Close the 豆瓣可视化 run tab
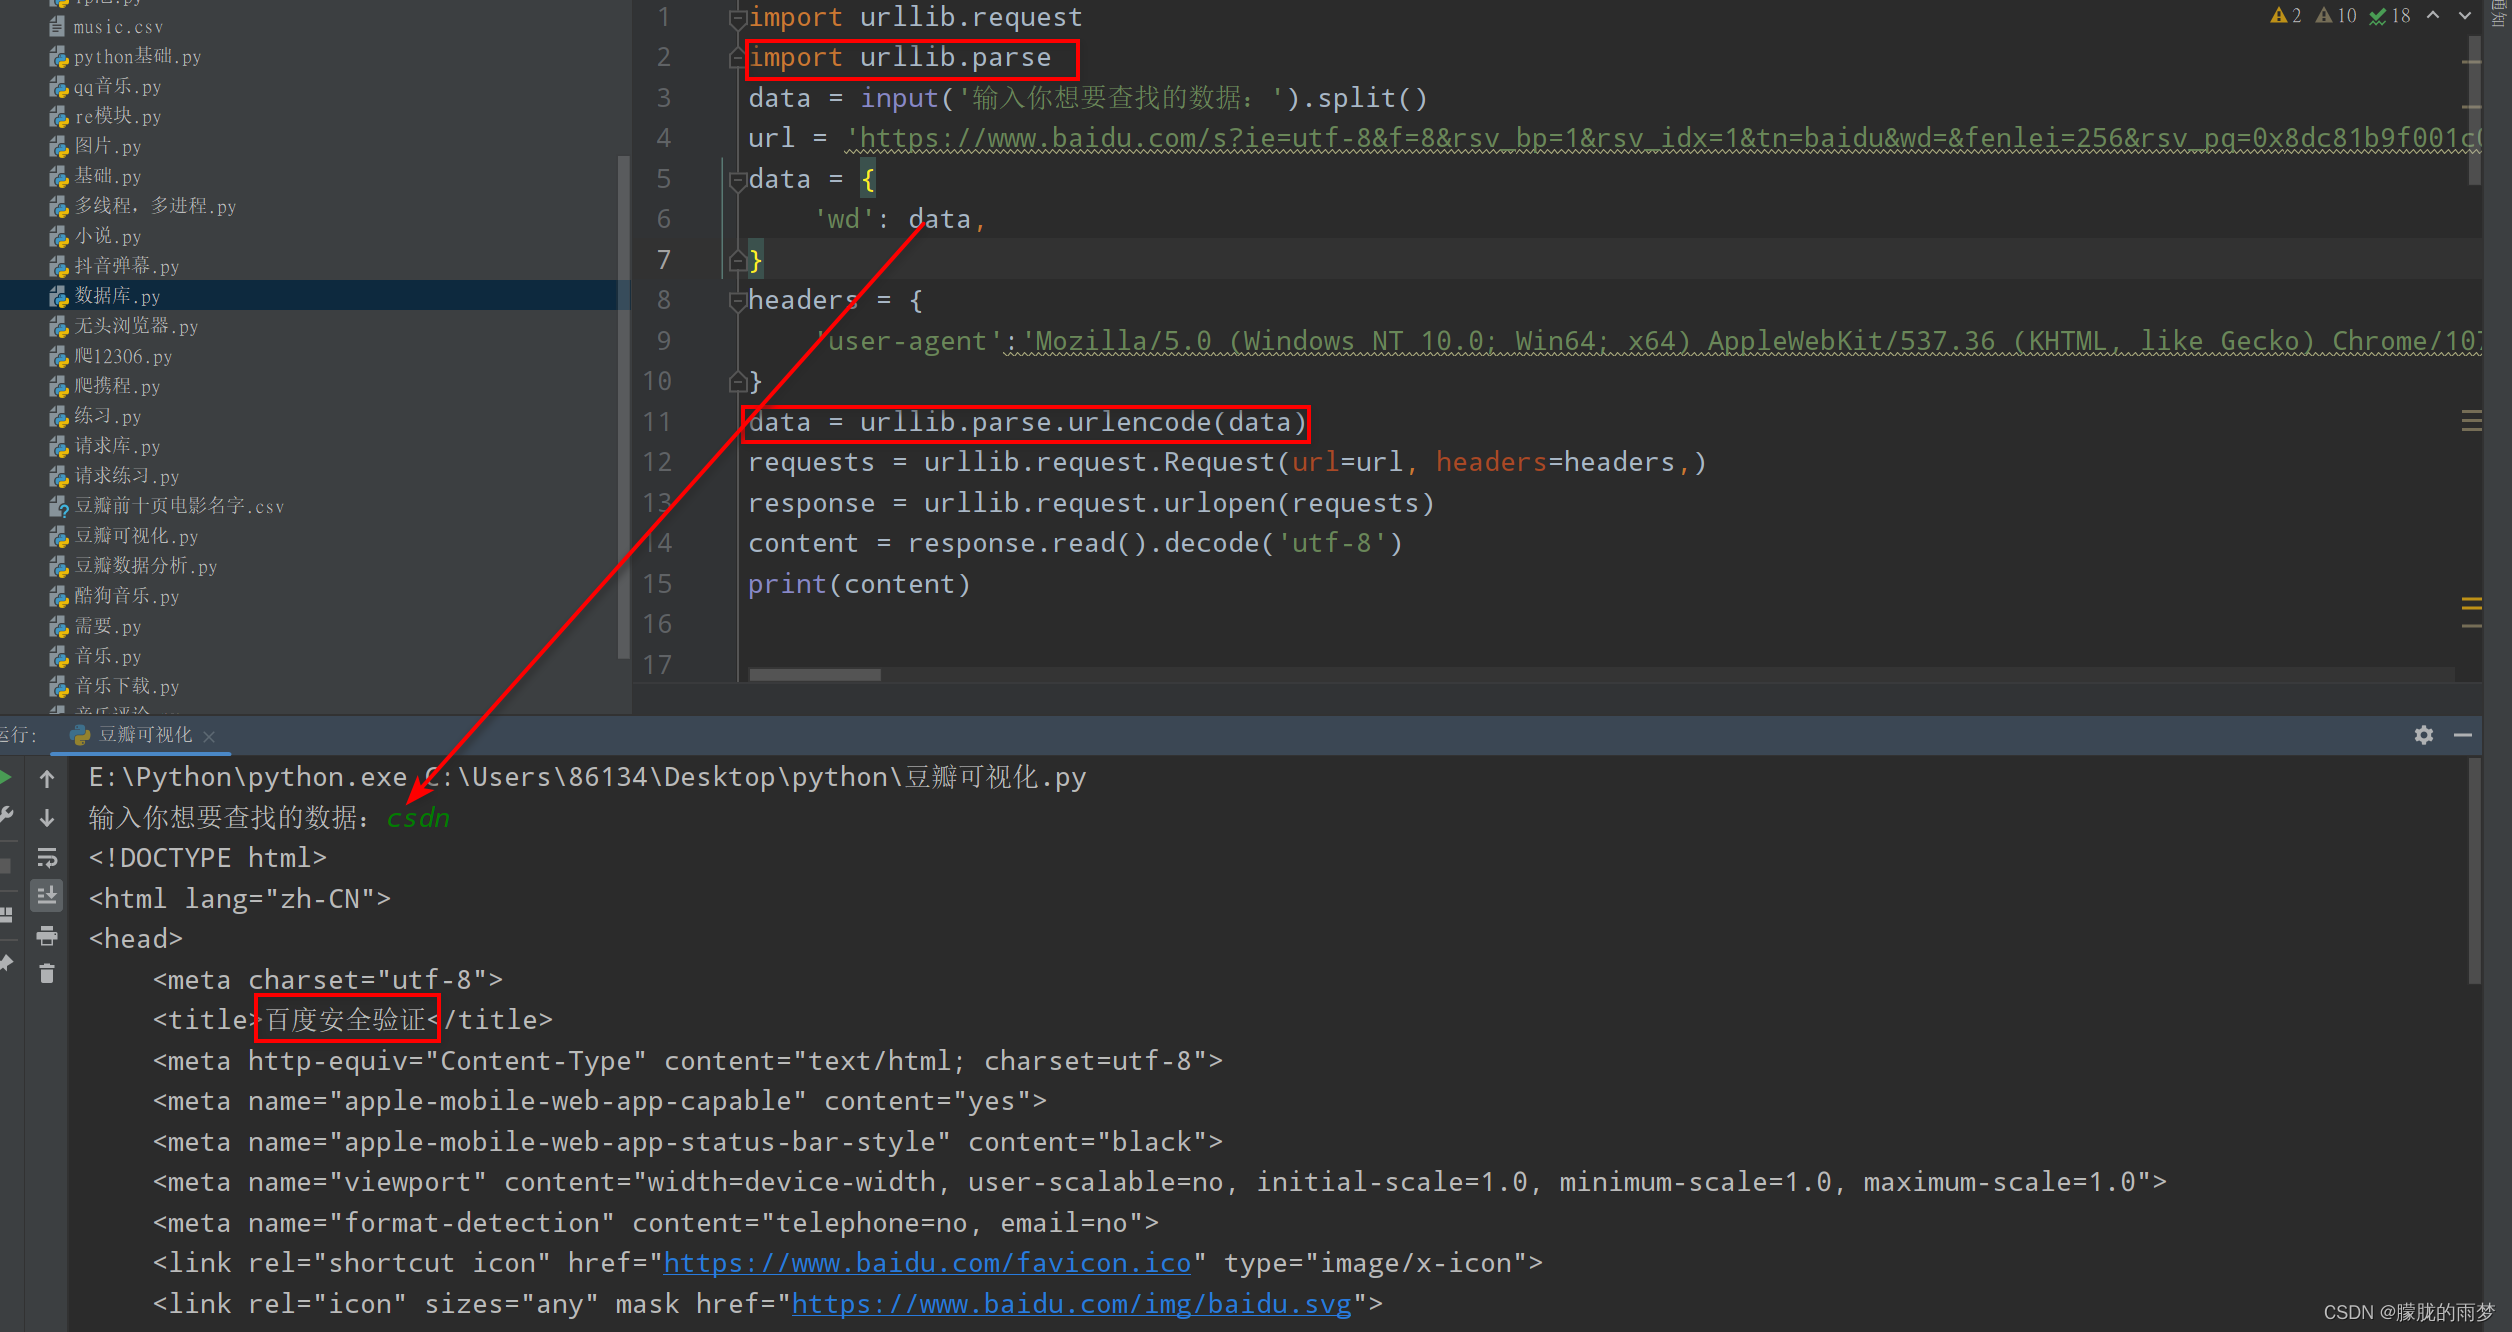2512x1332 pixels. click(209, 736)
